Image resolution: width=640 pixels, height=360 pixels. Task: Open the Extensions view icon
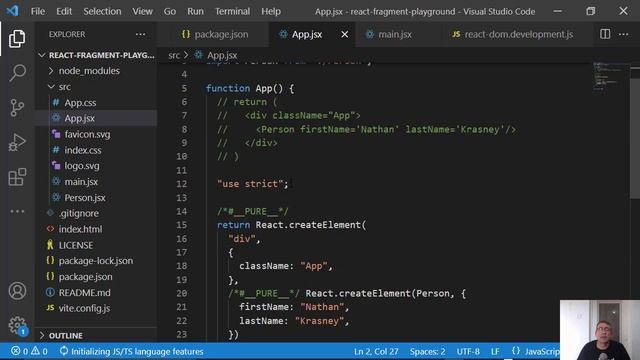pos(17,177)
